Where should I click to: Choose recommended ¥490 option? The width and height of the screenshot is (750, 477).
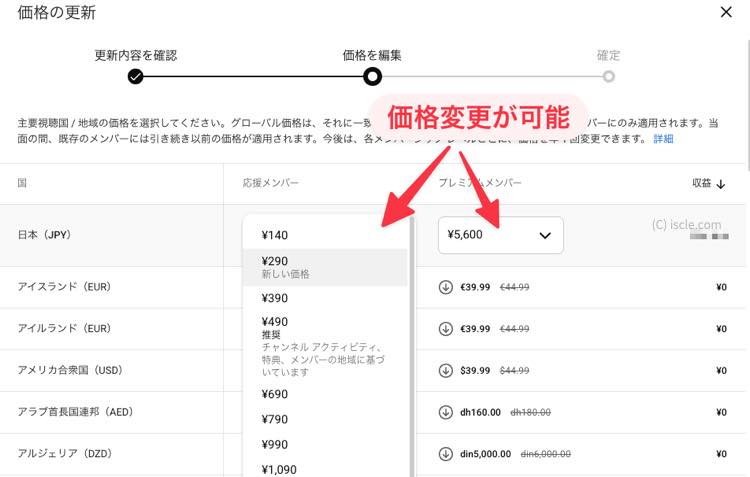[x=325, y=346]
